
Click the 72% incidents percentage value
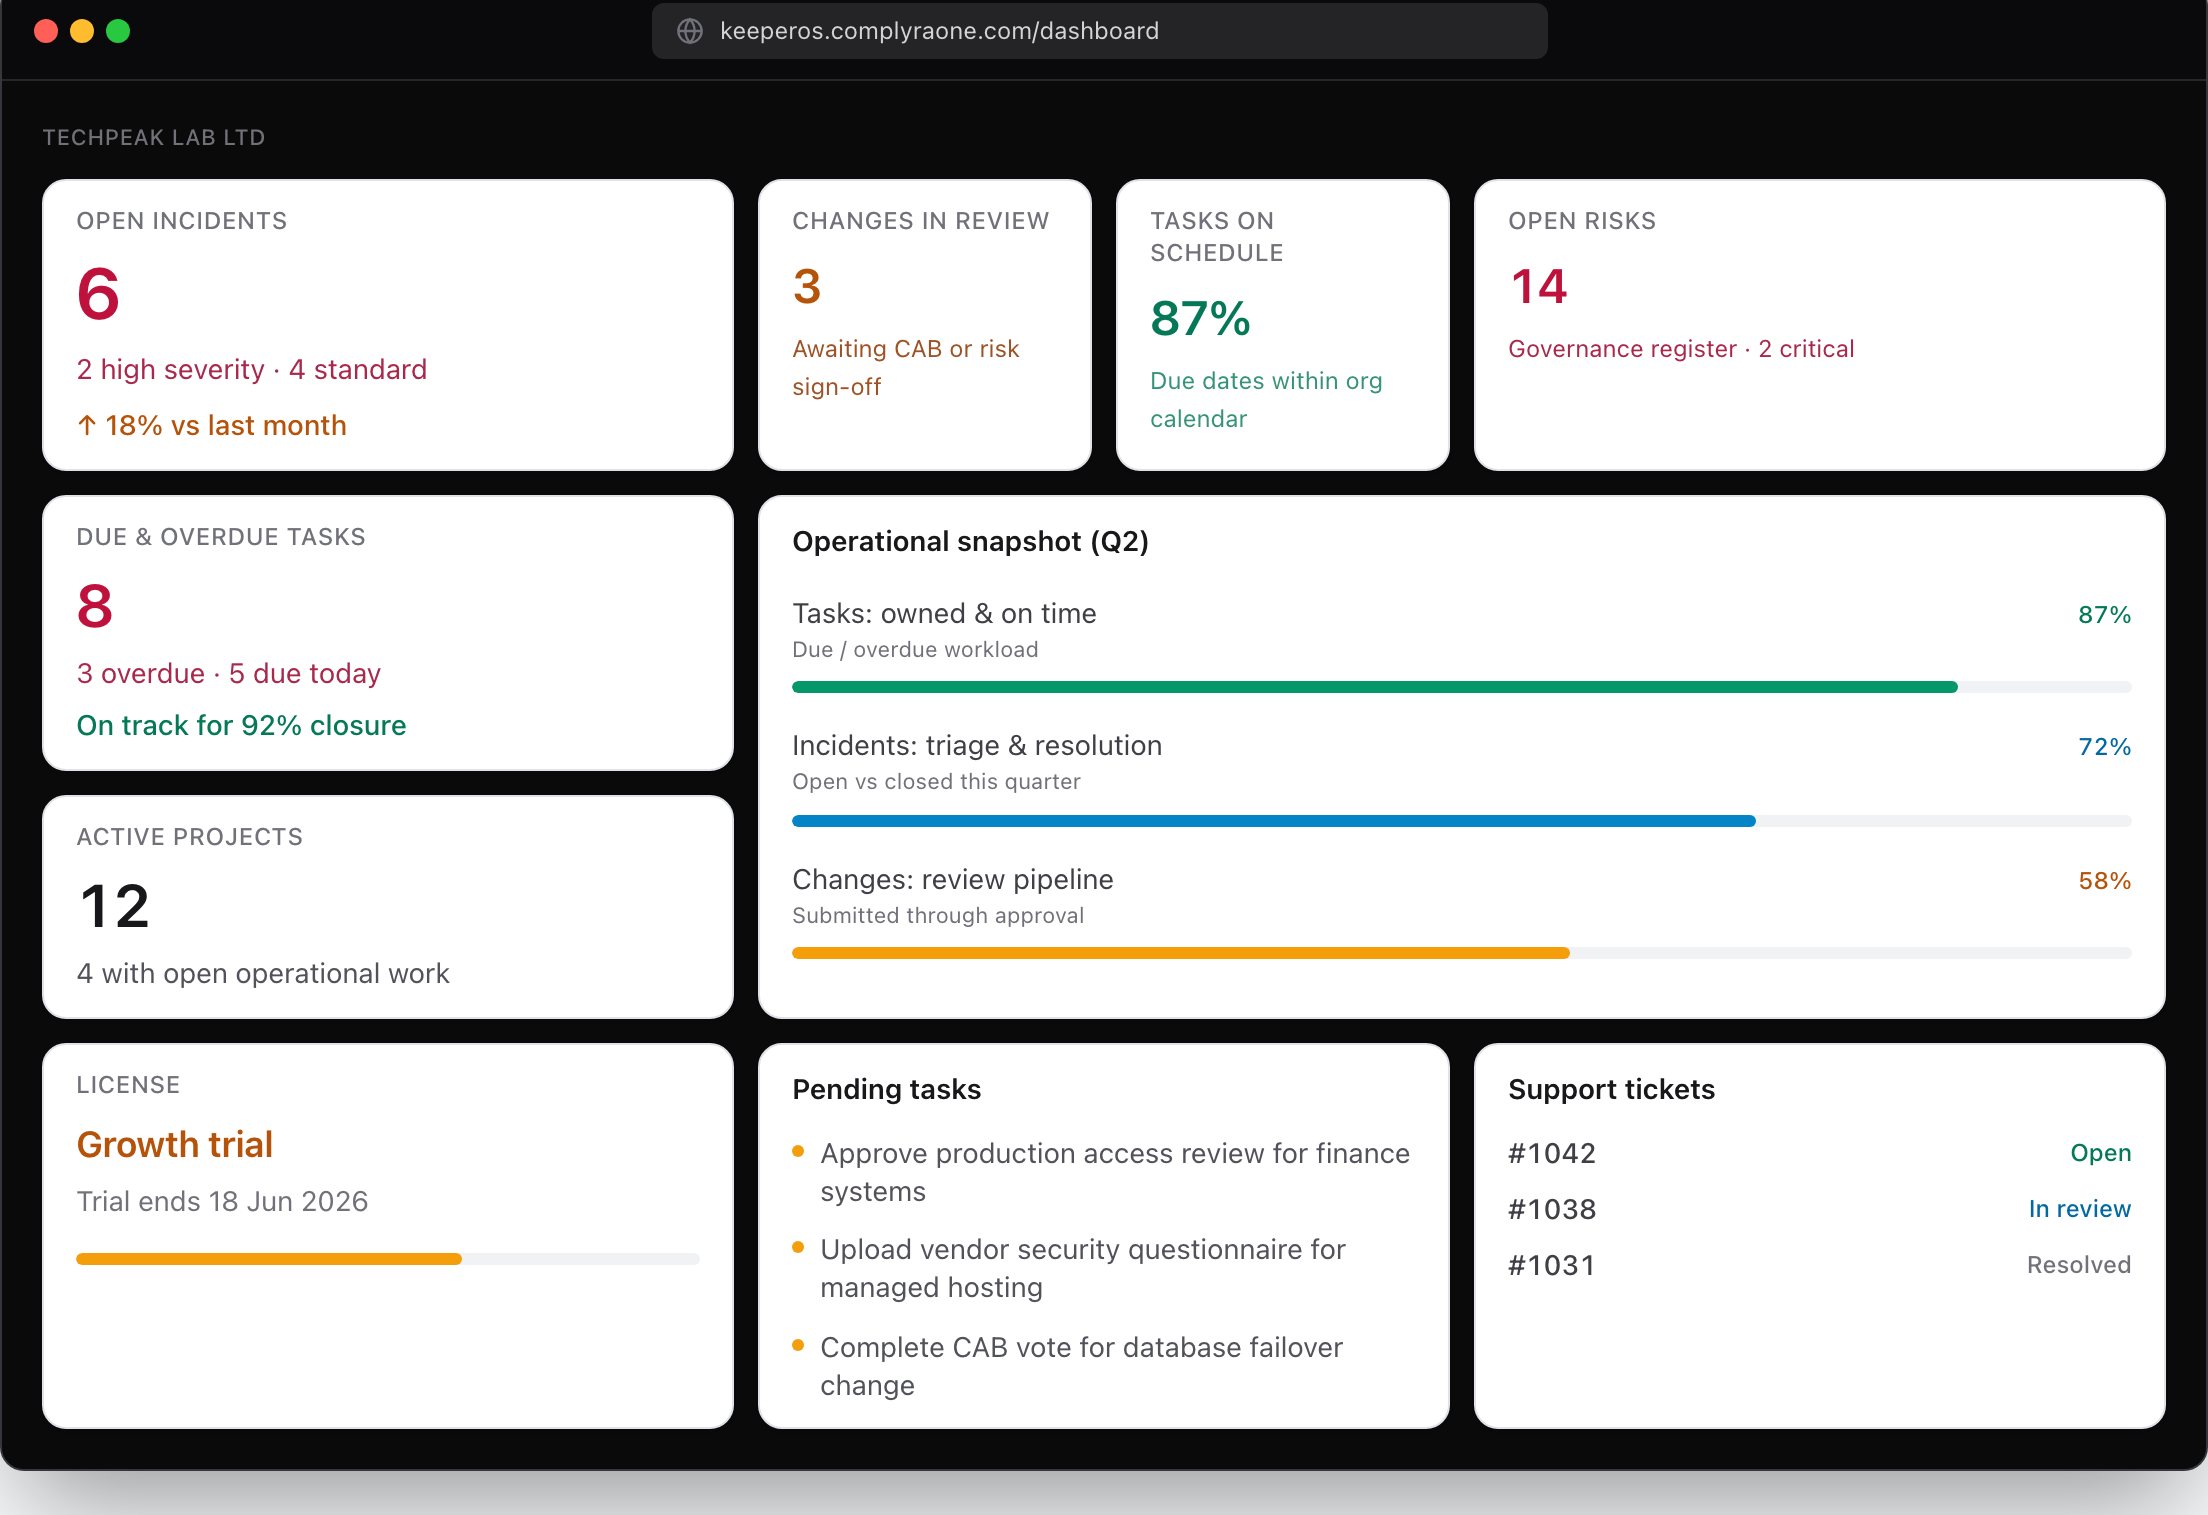2104,747
